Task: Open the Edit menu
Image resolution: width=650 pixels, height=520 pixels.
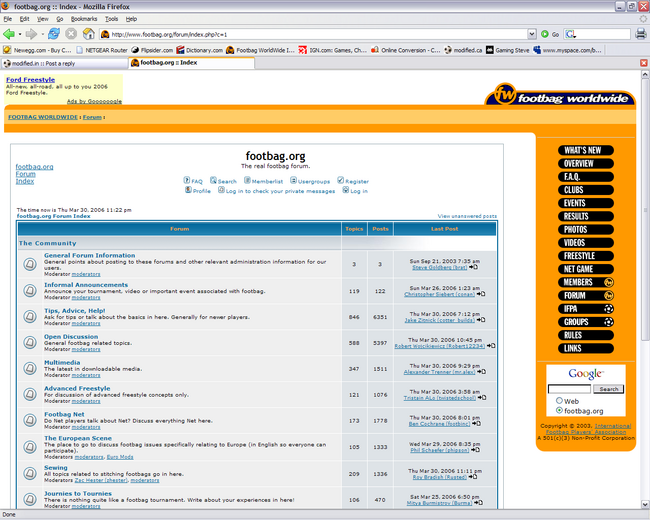Action: click(x=24, y=19)
